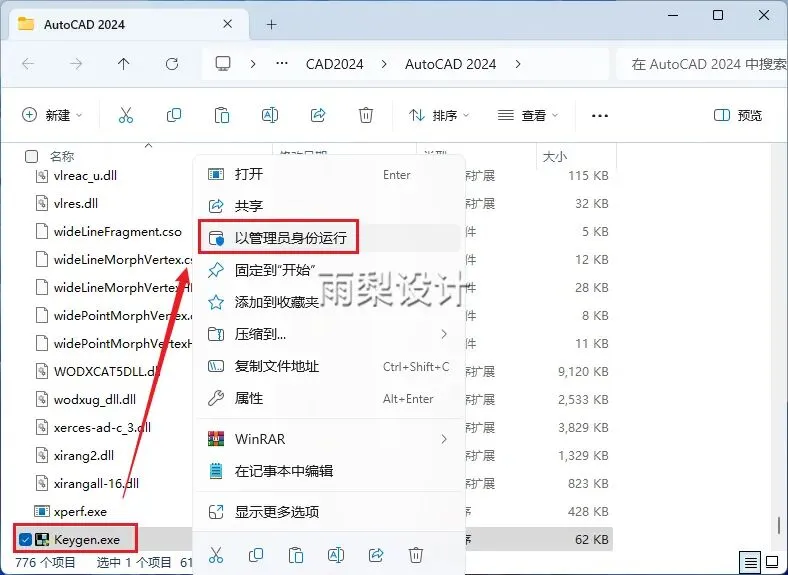This screenshot has width=788, height=575.
Task: Open the 新建 dropdown
Action: pyautogui.click(x=52, y=116)
